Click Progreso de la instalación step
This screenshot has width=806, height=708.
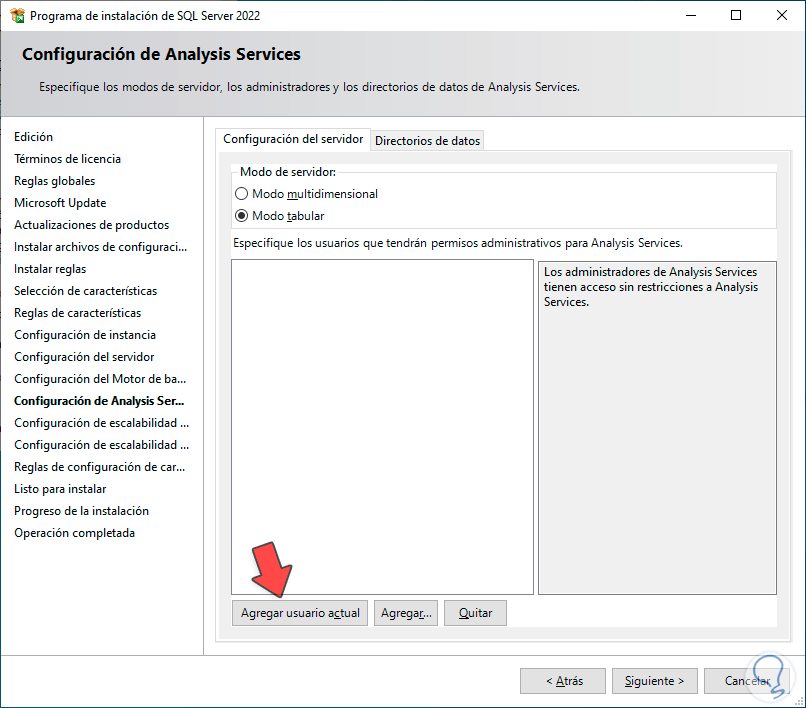coord(81,511)
